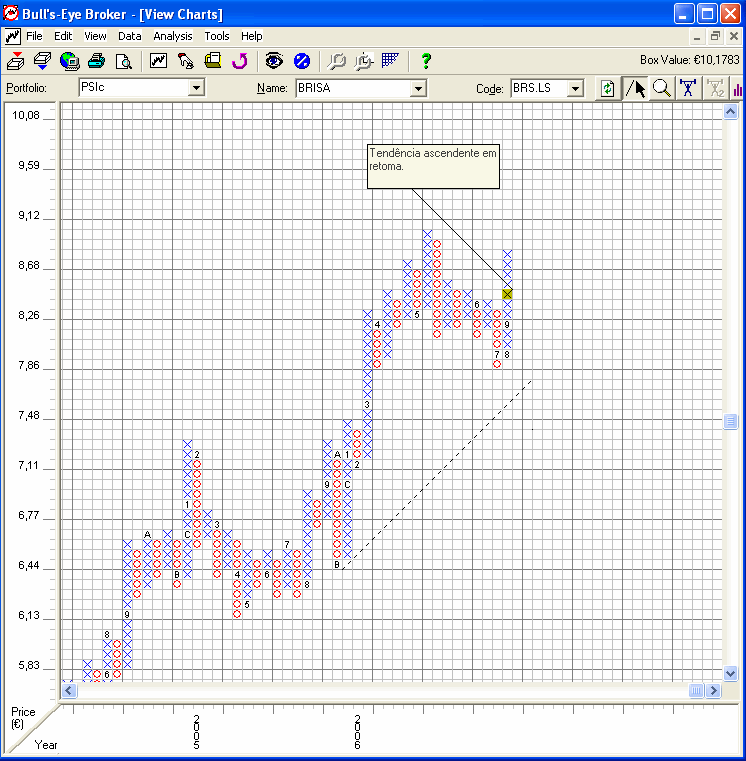Open the Edit menu
746x761 pixels.
tap(63, 36)
